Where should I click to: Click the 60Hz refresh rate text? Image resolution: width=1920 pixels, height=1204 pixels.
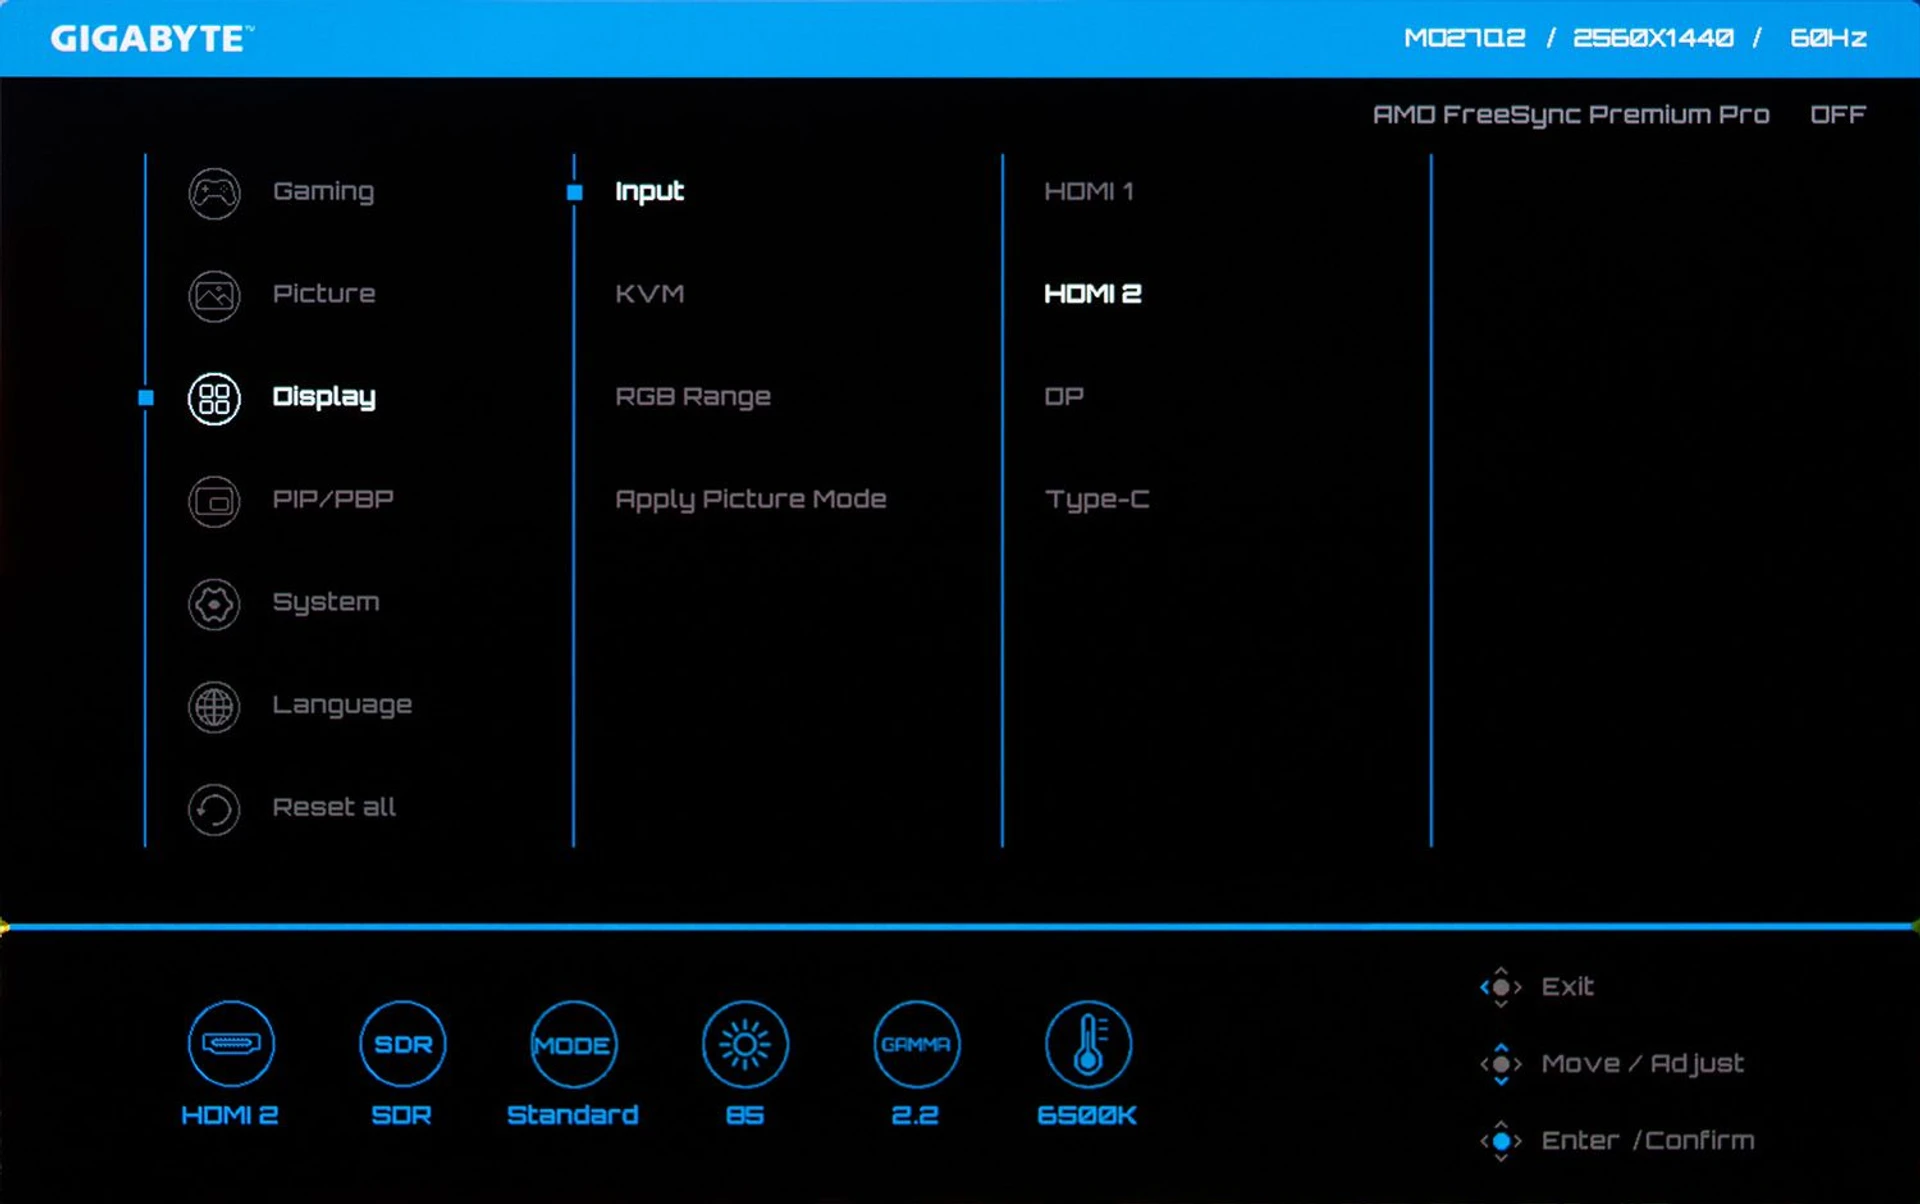(1828, 38)
